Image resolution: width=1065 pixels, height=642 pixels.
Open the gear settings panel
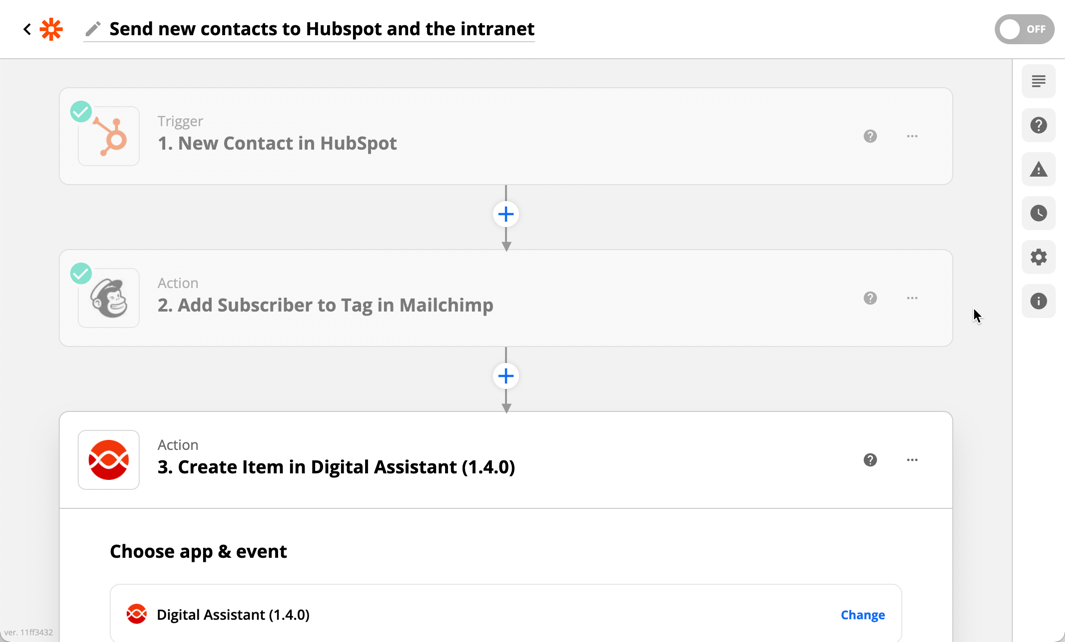pyautogui.click(x=1039, y=257)
